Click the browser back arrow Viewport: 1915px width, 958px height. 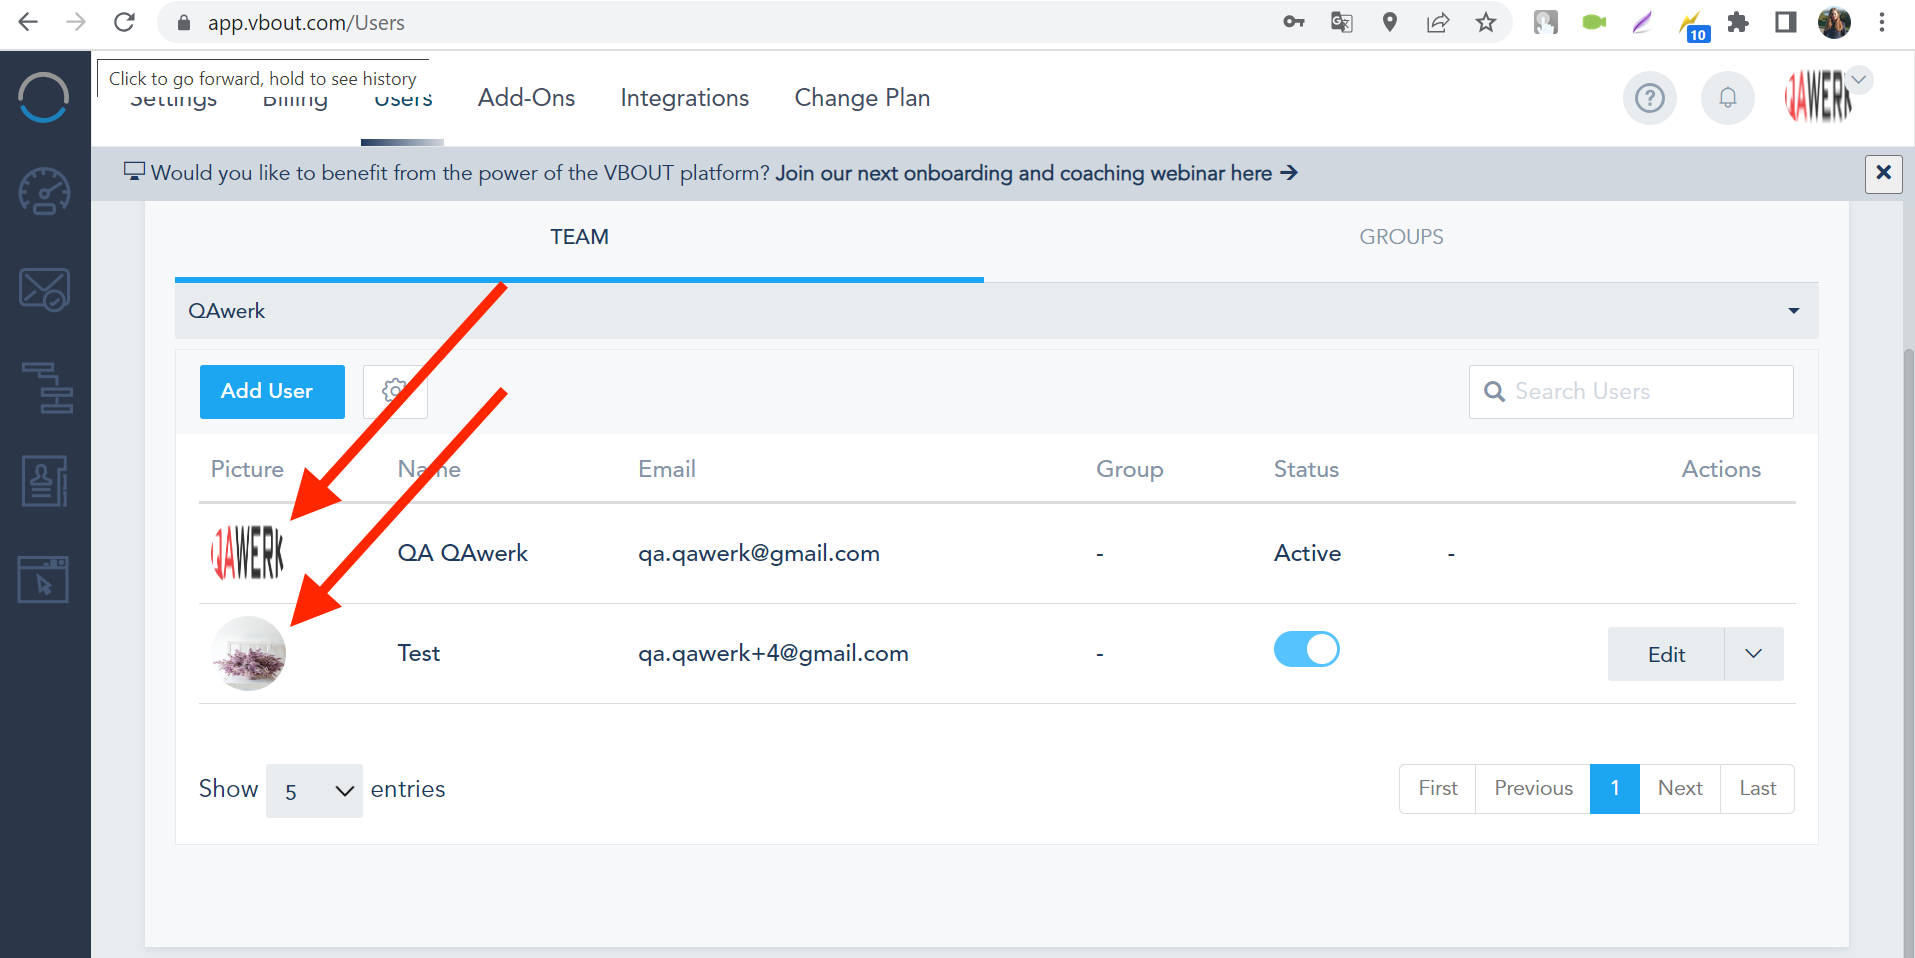pyautogui.click(x=28, y=22)
